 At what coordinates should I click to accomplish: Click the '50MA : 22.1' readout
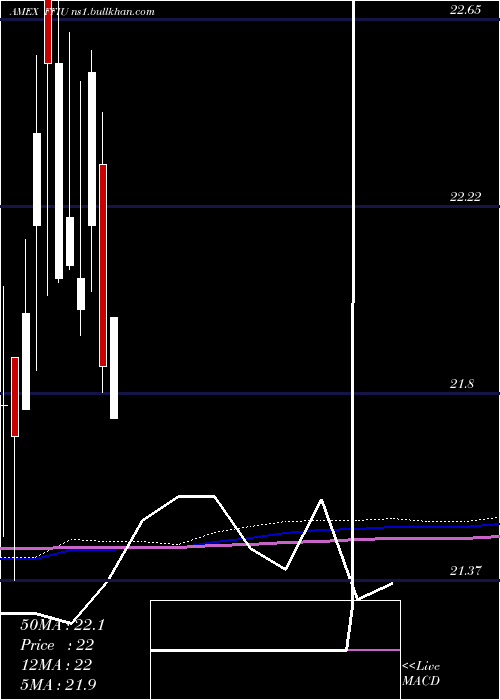tap(62, 625)
